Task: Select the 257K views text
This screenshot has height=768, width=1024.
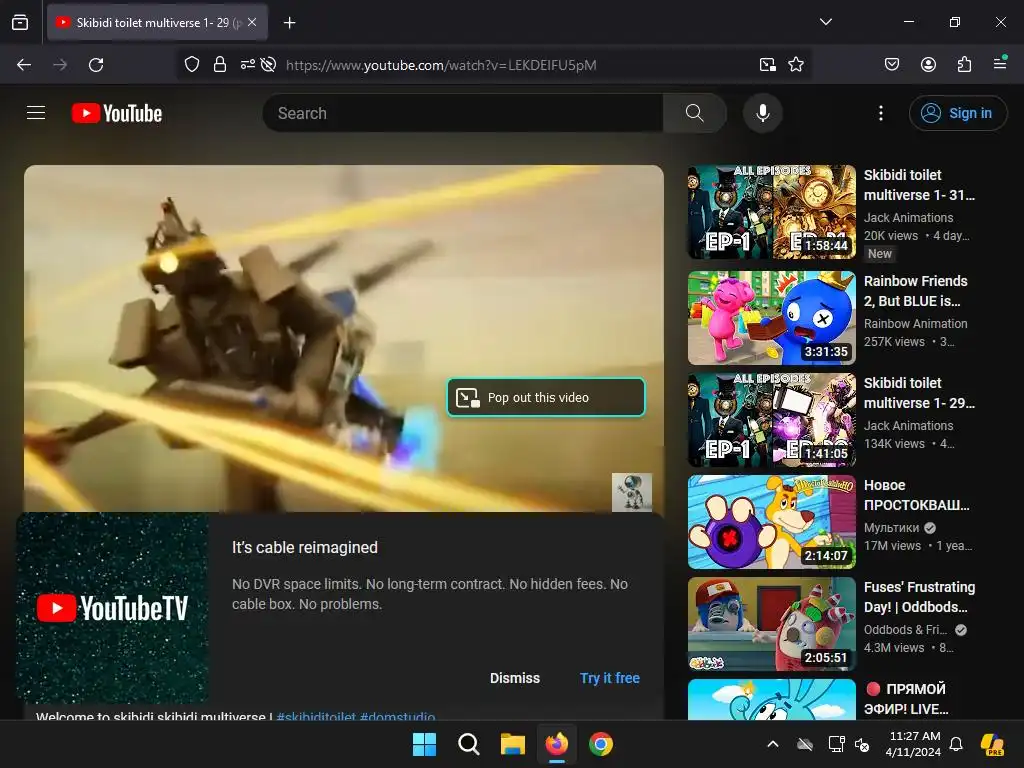Action: [894, 342]
